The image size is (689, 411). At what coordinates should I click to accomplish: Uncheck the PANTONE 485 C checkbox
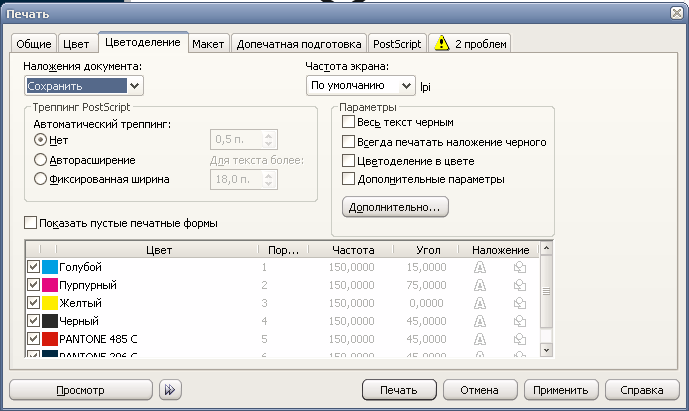click(x=33, y=339)
